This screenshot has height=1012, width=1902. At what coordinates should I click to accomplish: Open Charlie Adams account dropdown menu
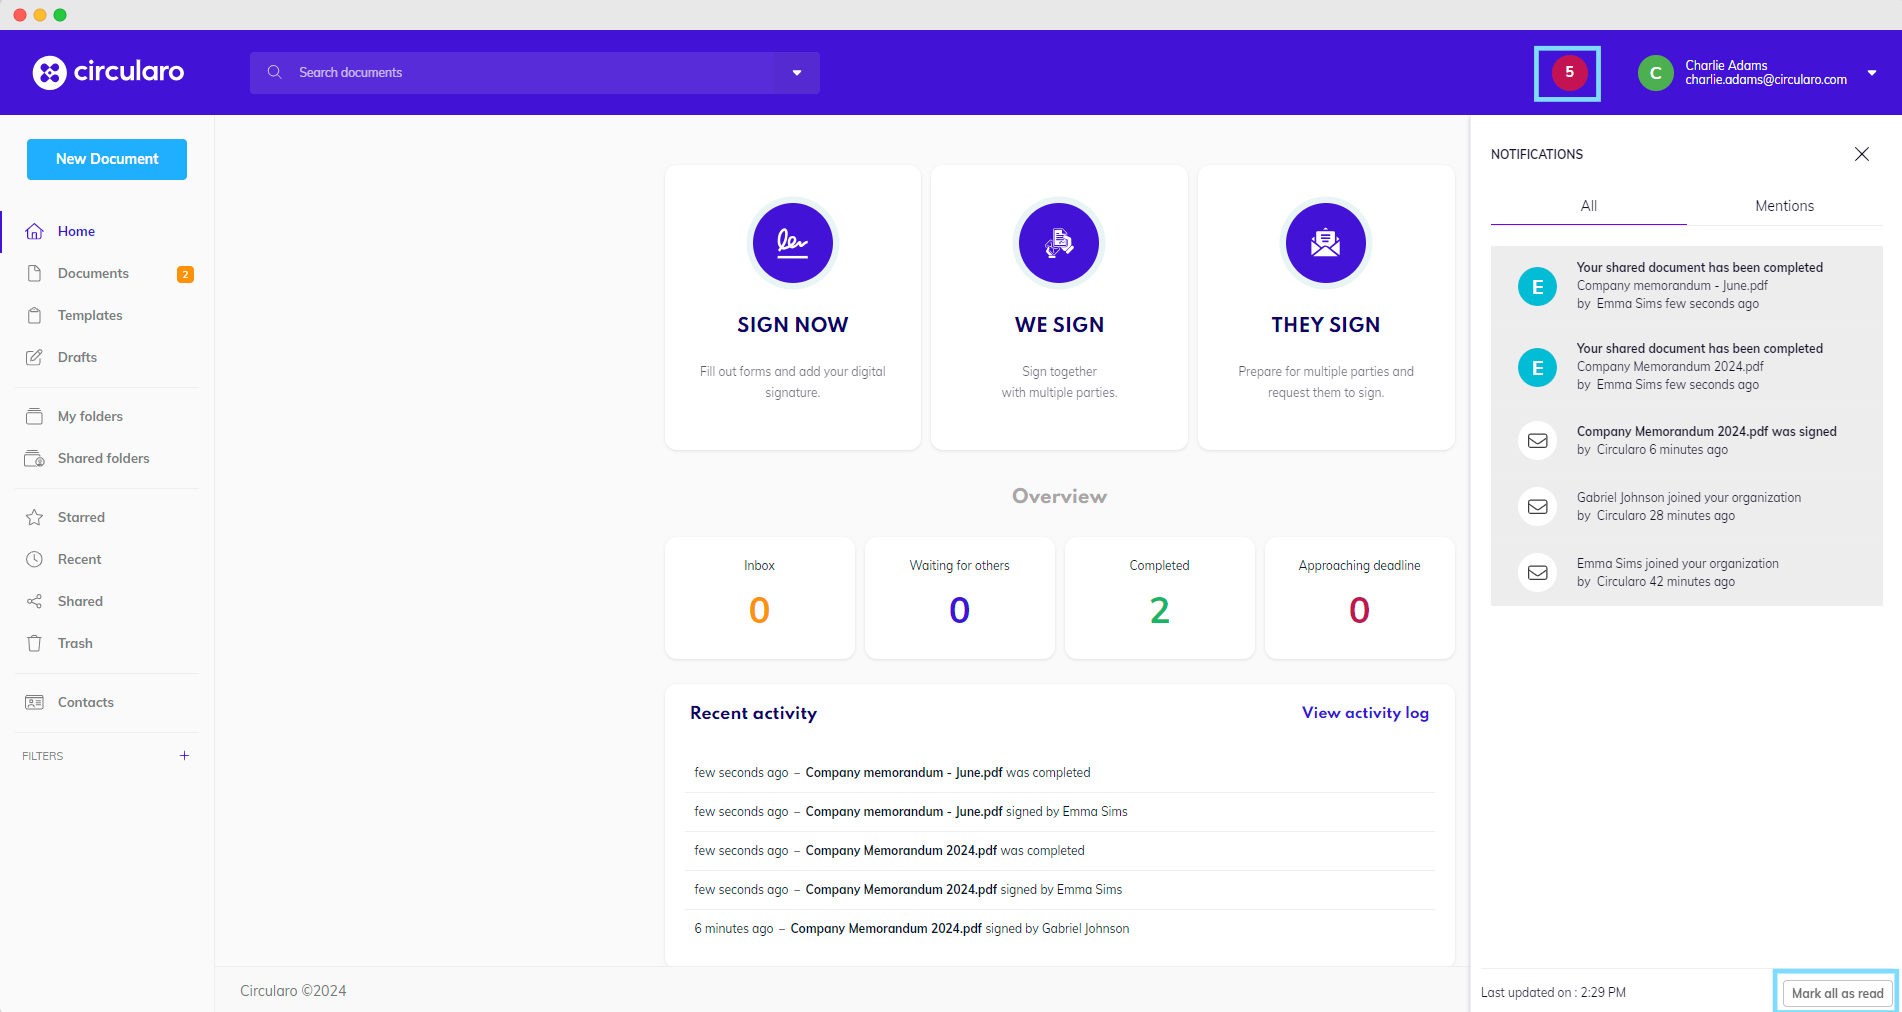point(1872,73)
